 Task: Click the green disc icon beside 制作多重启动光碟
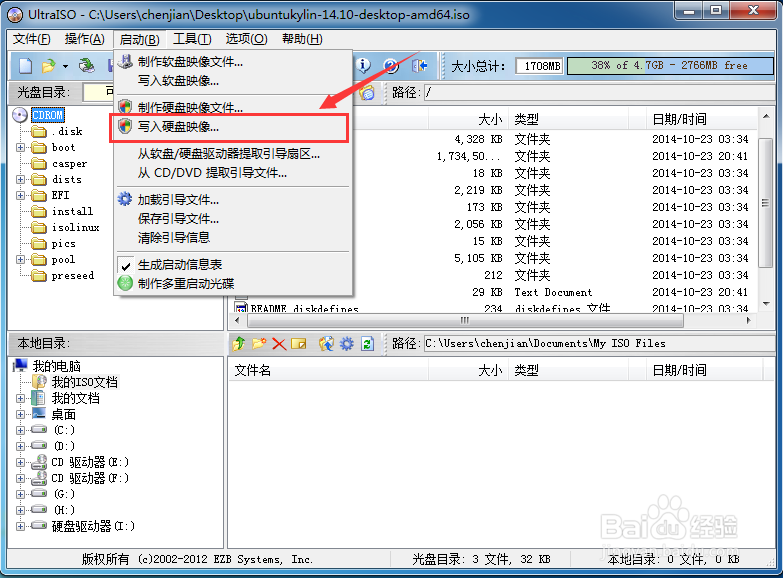coord(125,283)
